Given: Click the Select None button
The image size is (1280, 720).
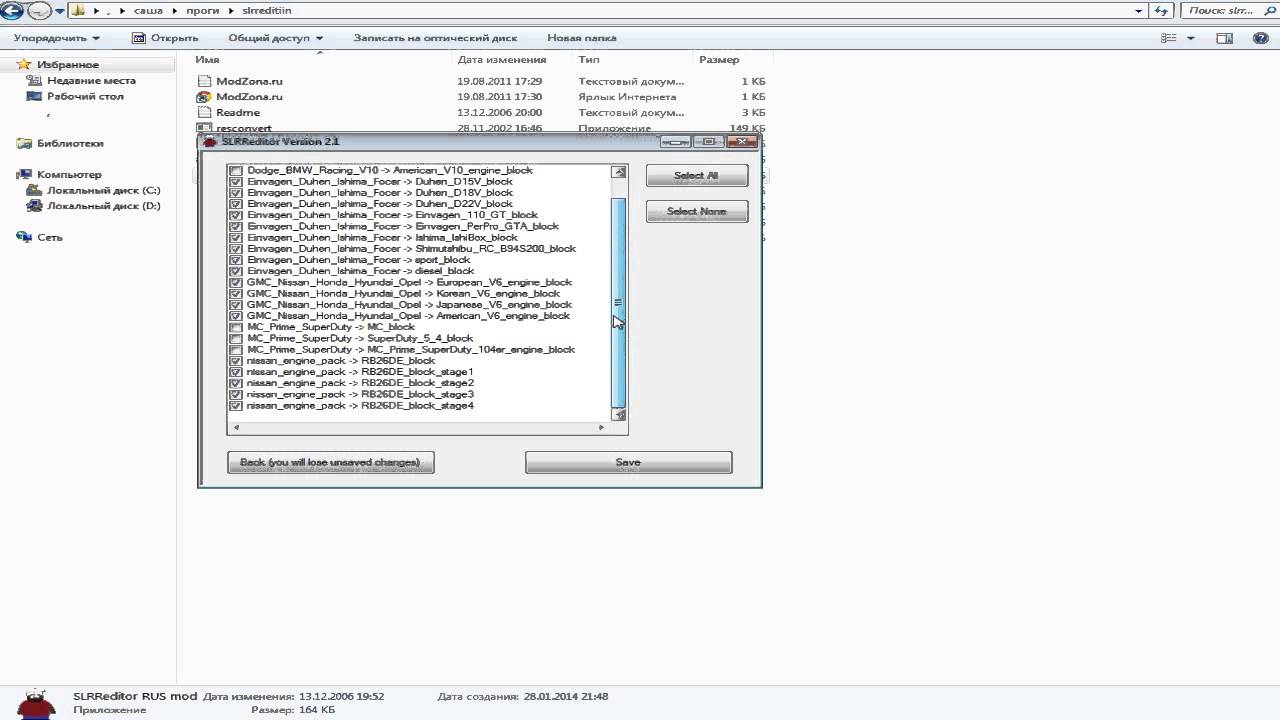Looking at the screenshot, I should [x=696, y=211].
